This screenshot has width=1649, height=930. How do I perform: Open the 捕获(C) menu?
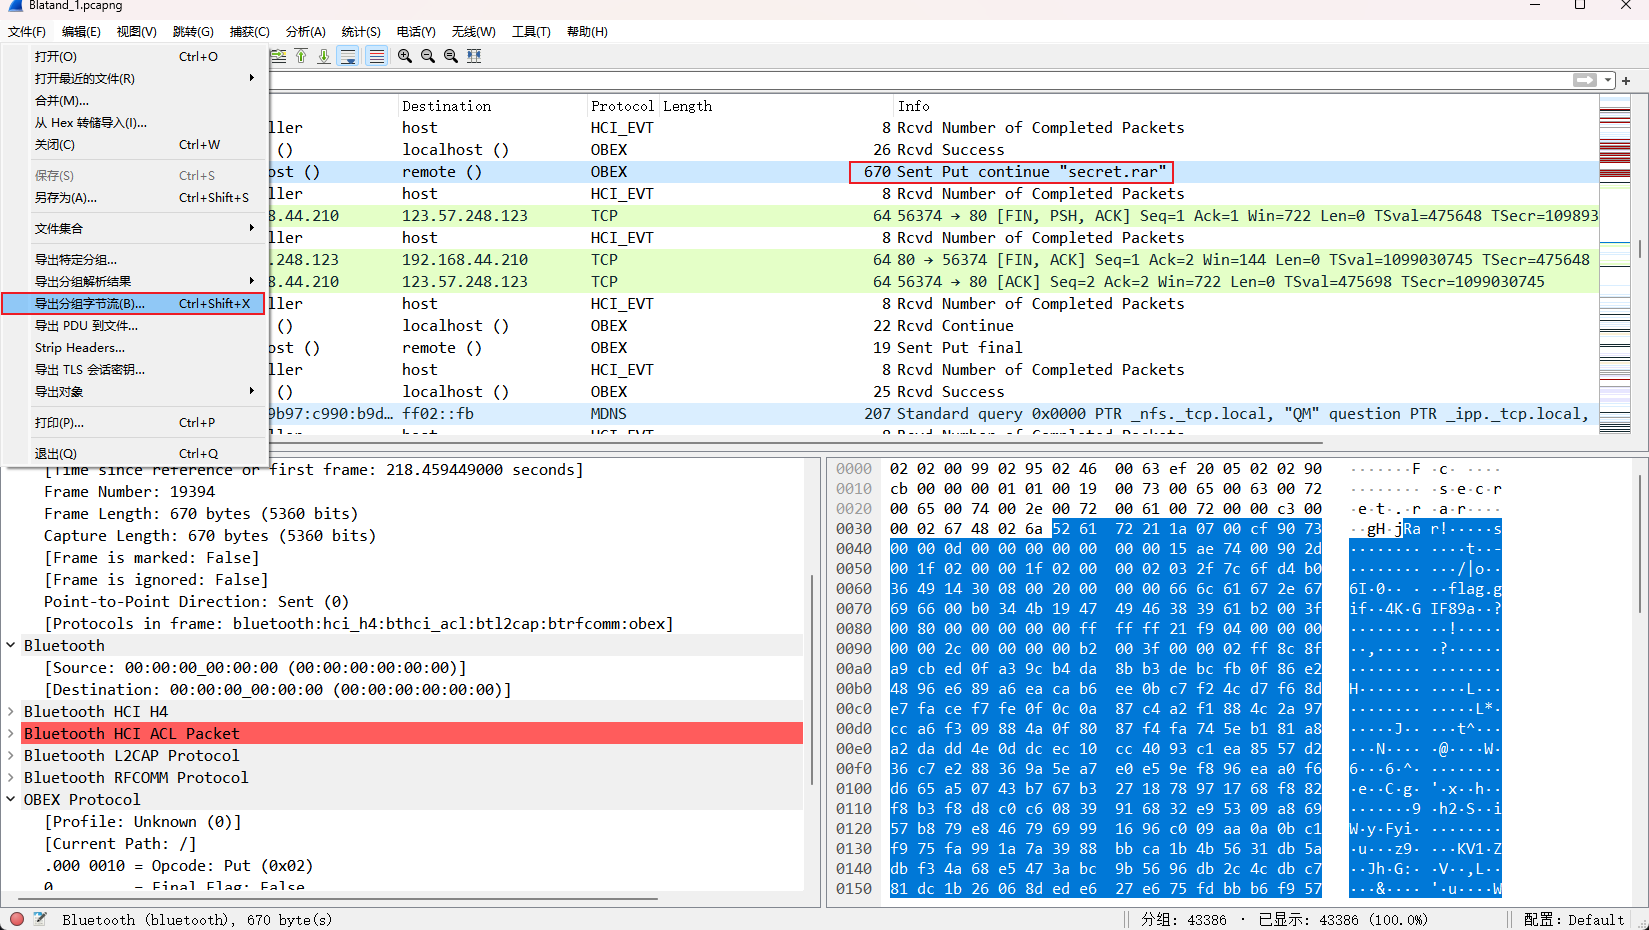click(250, 32)
